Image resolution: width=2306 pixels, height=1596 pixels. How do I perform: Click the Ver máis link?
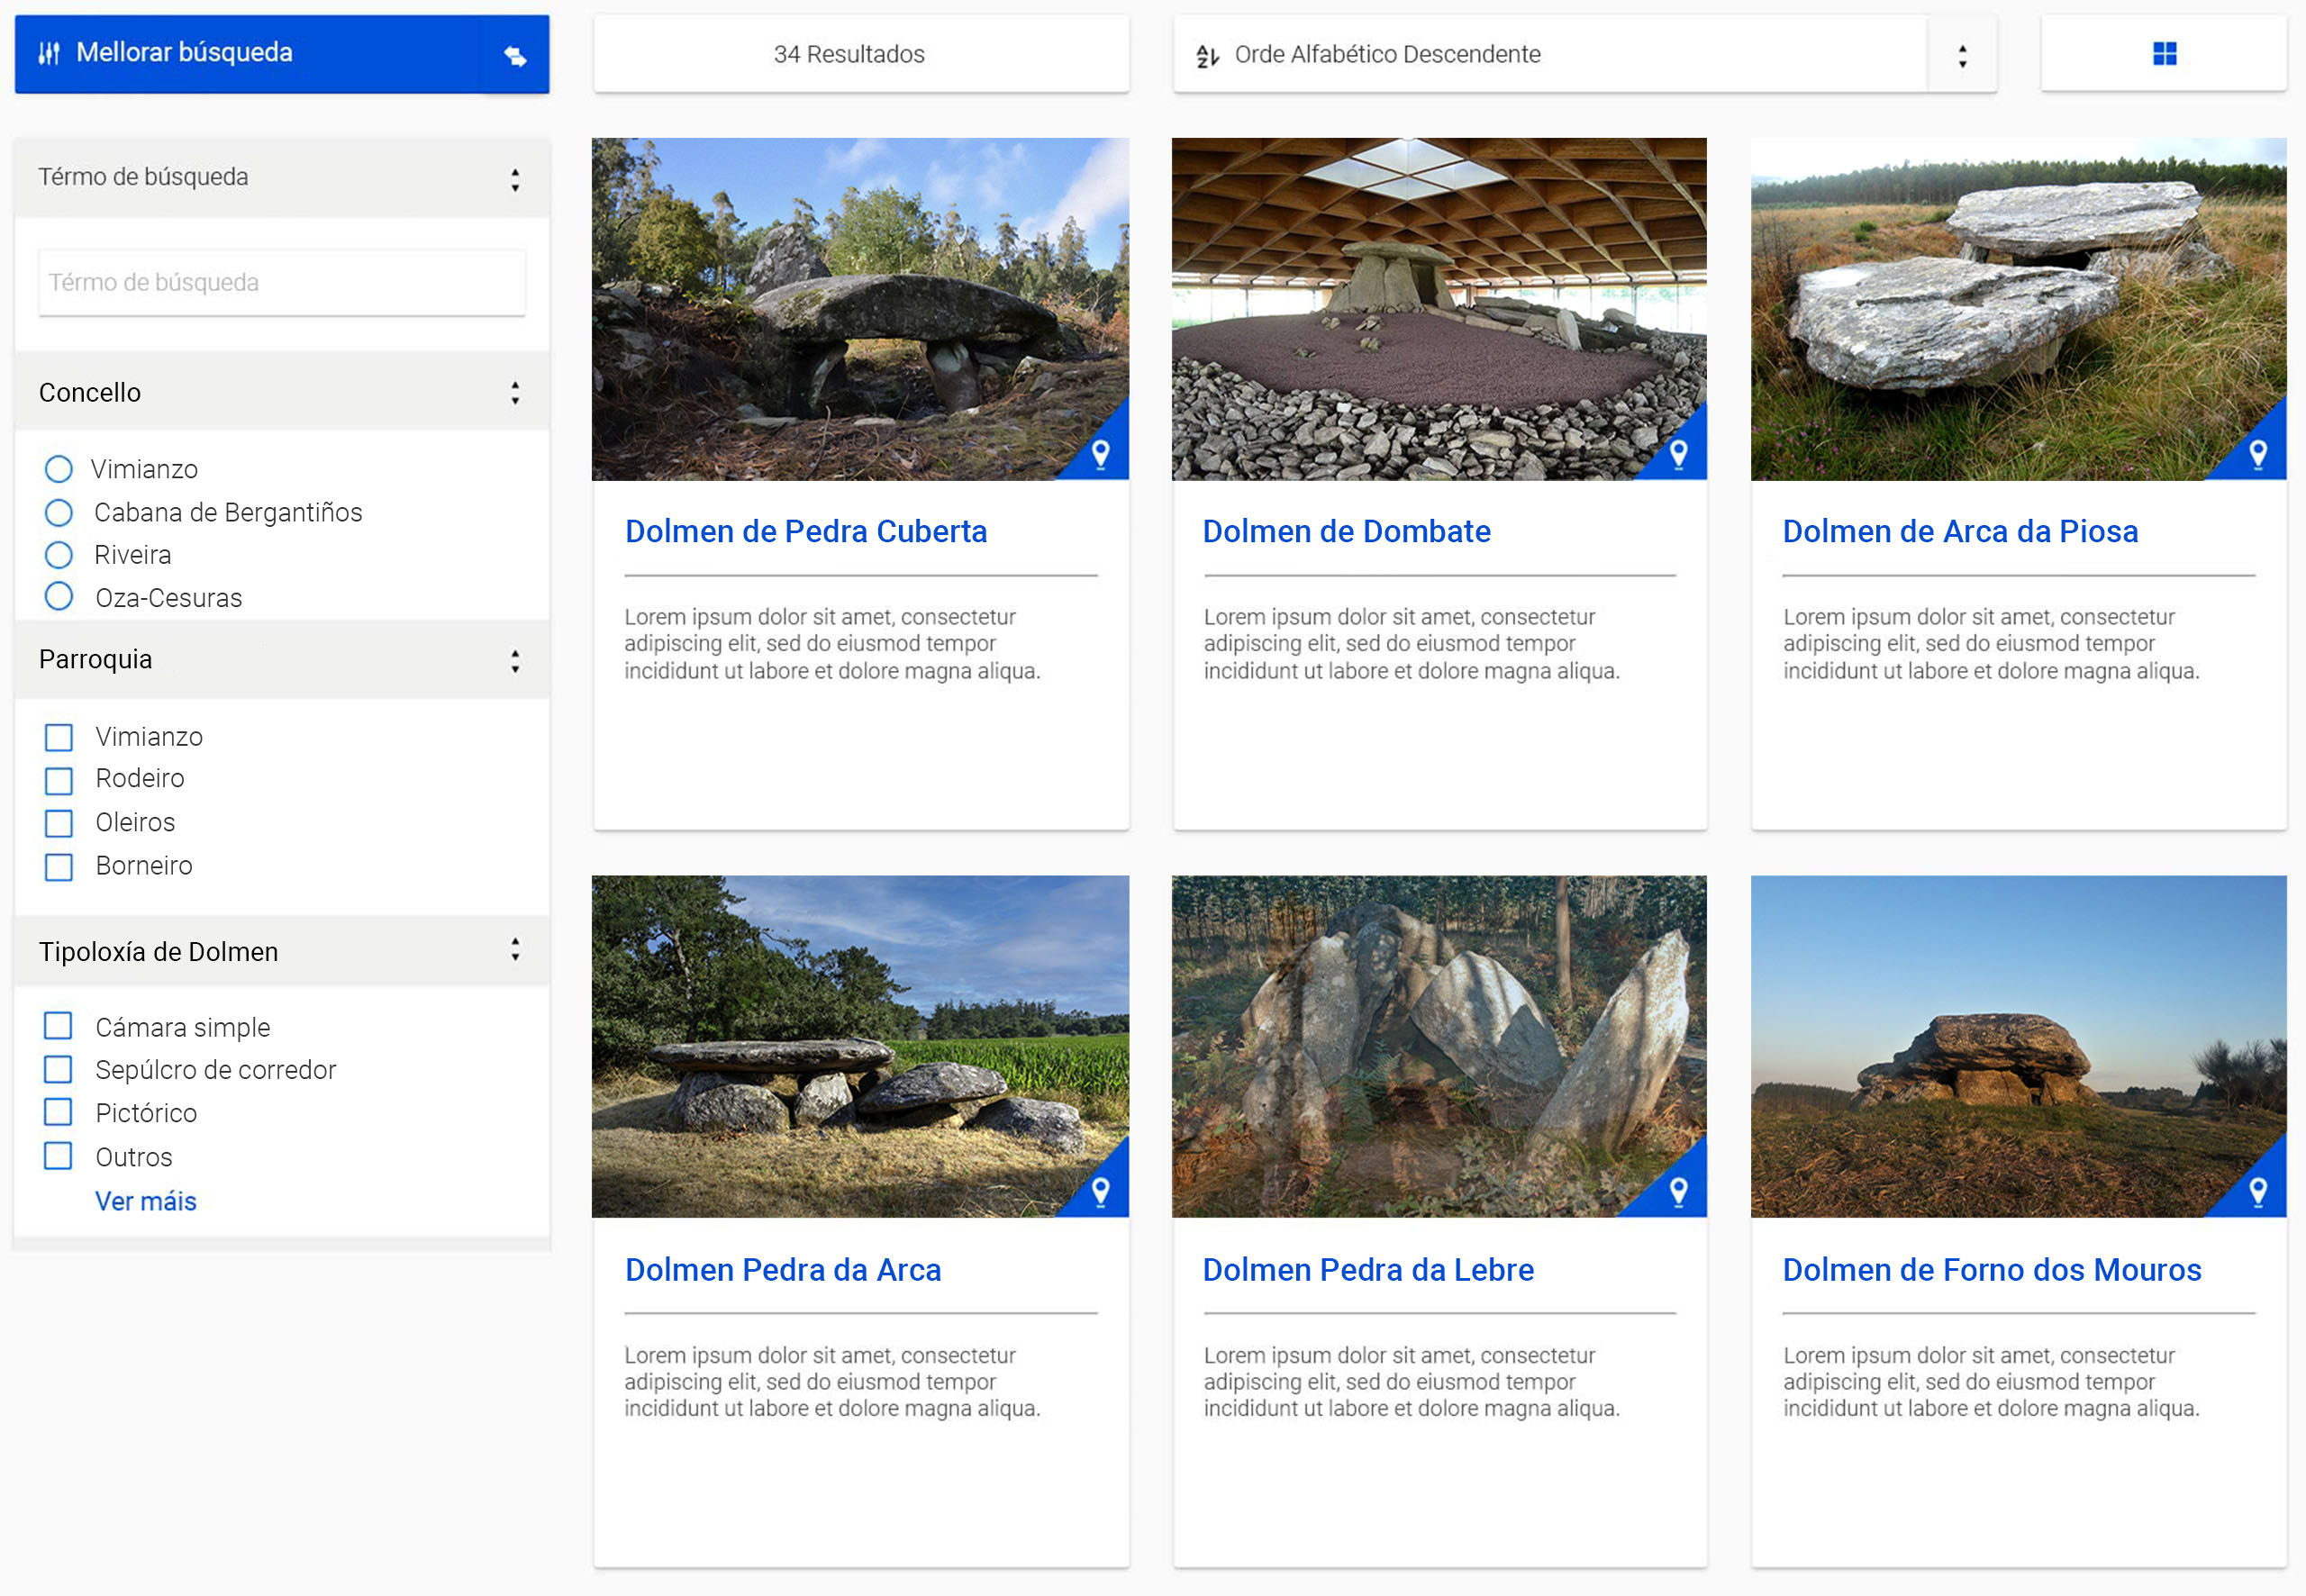(x=146, y=1201)
